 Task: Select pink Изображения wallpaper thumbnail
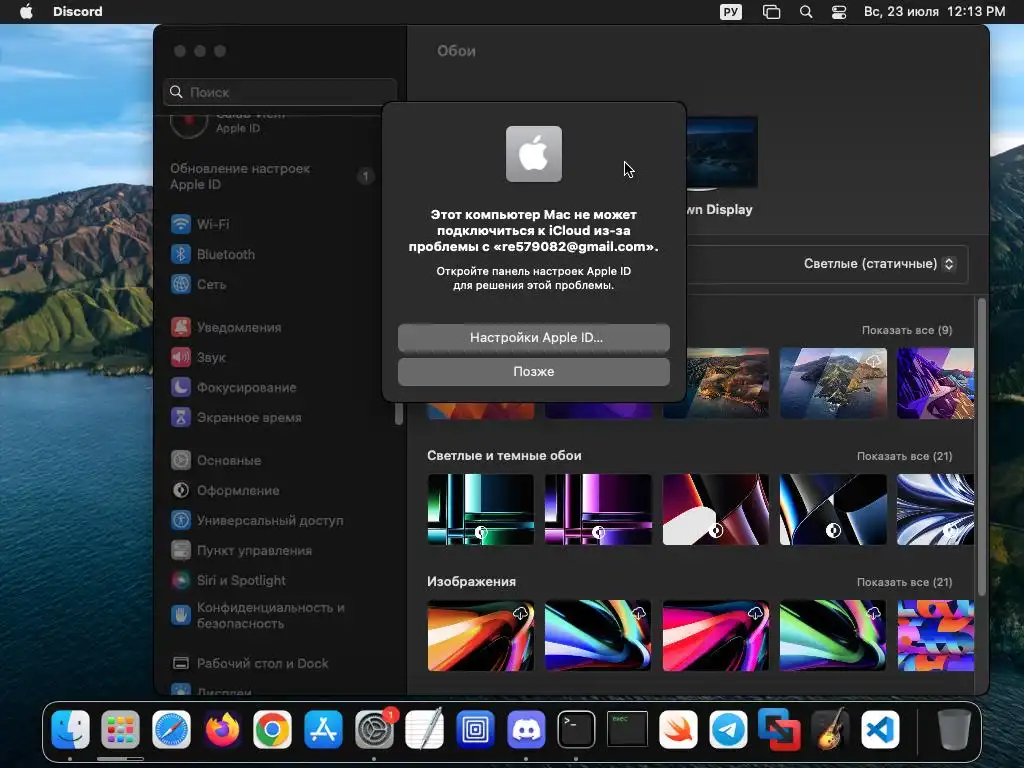716,635
